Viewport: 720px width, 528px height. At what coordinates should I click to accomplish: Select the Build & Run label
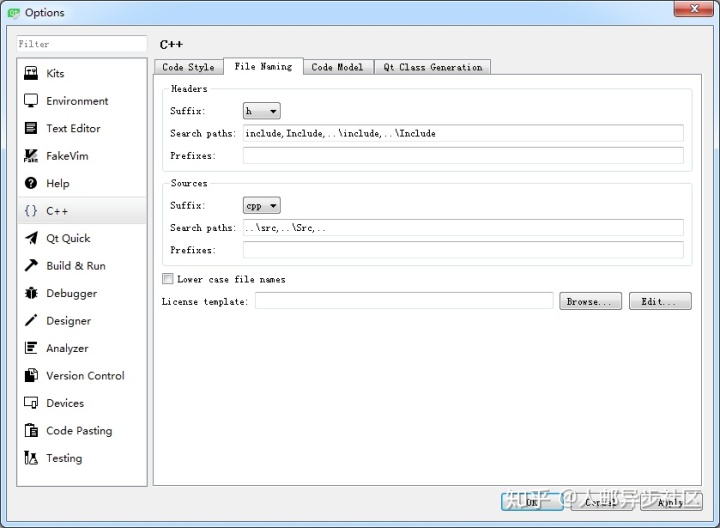[x=76, y=266]
